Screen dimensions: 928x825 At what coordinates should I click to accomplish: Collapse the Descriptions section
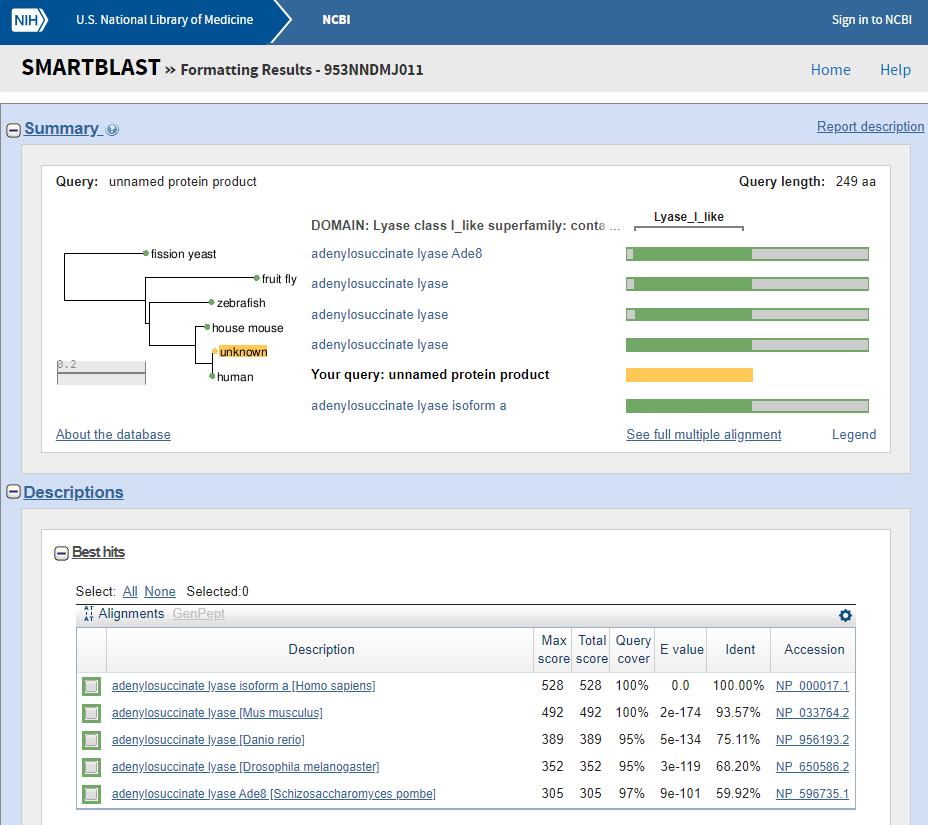pos(13,492)
